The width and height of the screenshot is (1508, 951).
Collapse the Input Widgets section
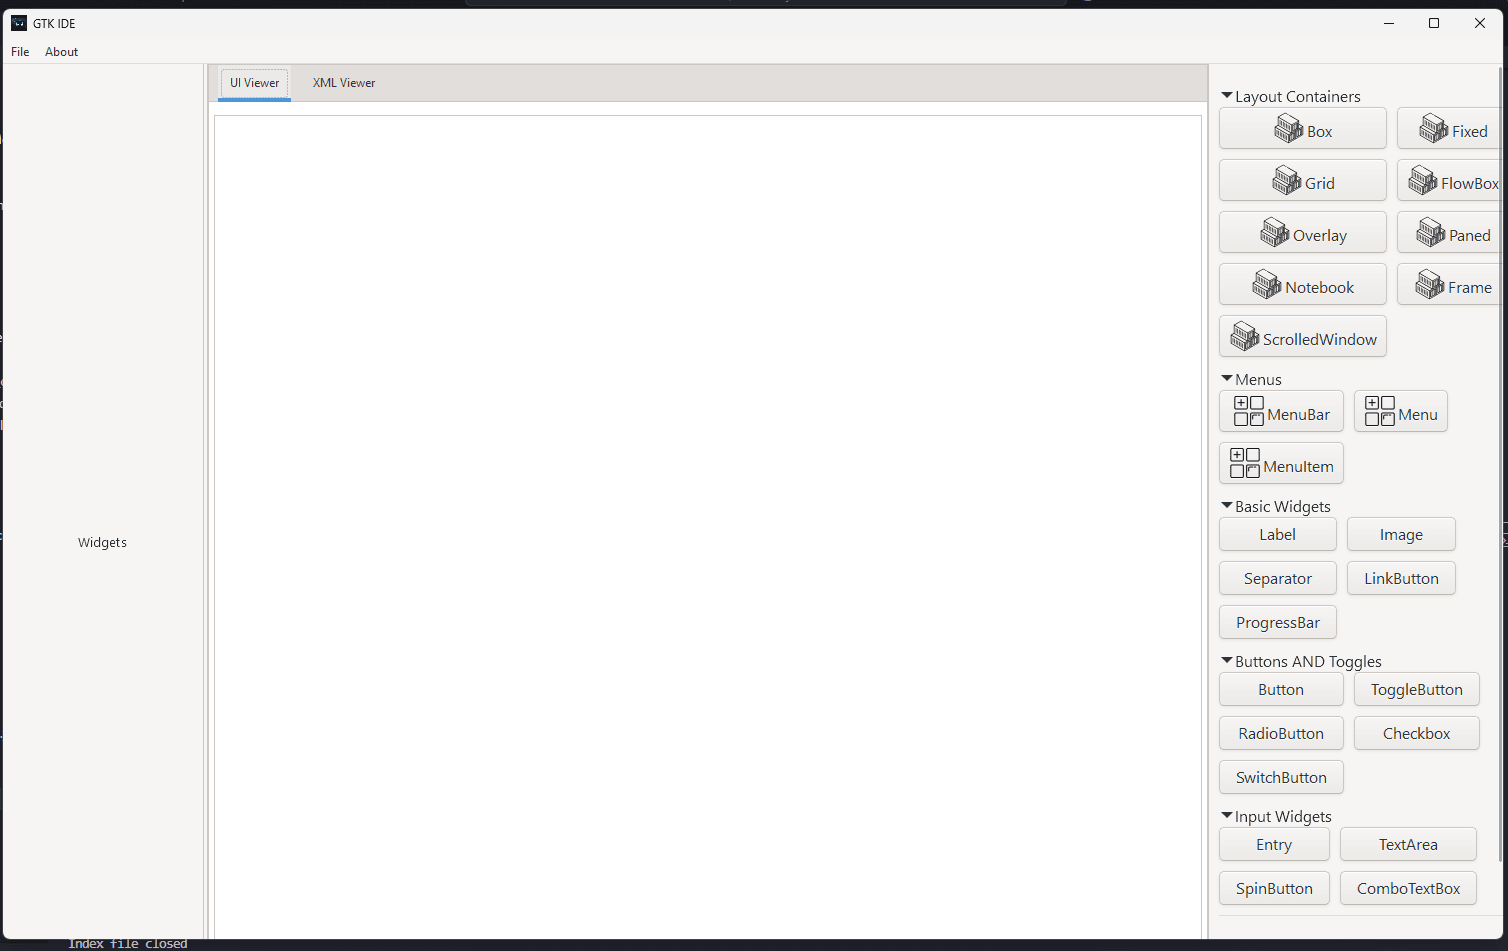pos(1227,815)
